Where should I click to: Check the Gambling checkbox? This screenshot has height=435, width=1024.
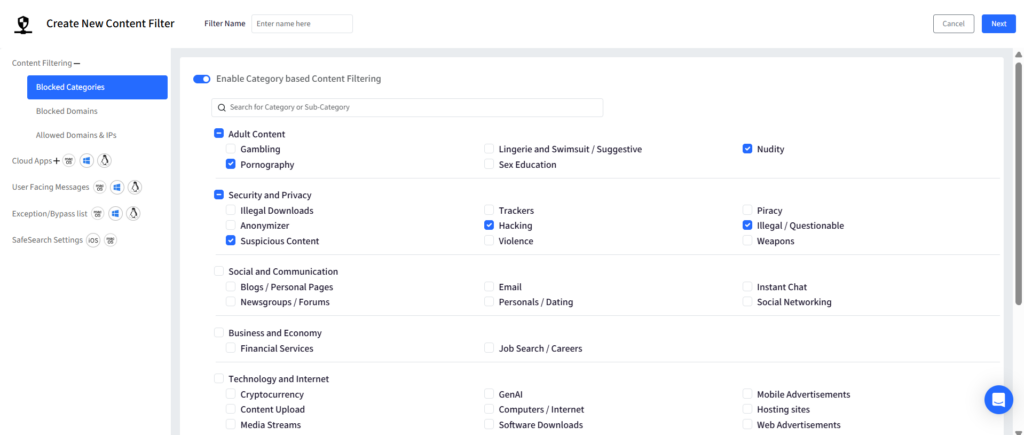231,149
